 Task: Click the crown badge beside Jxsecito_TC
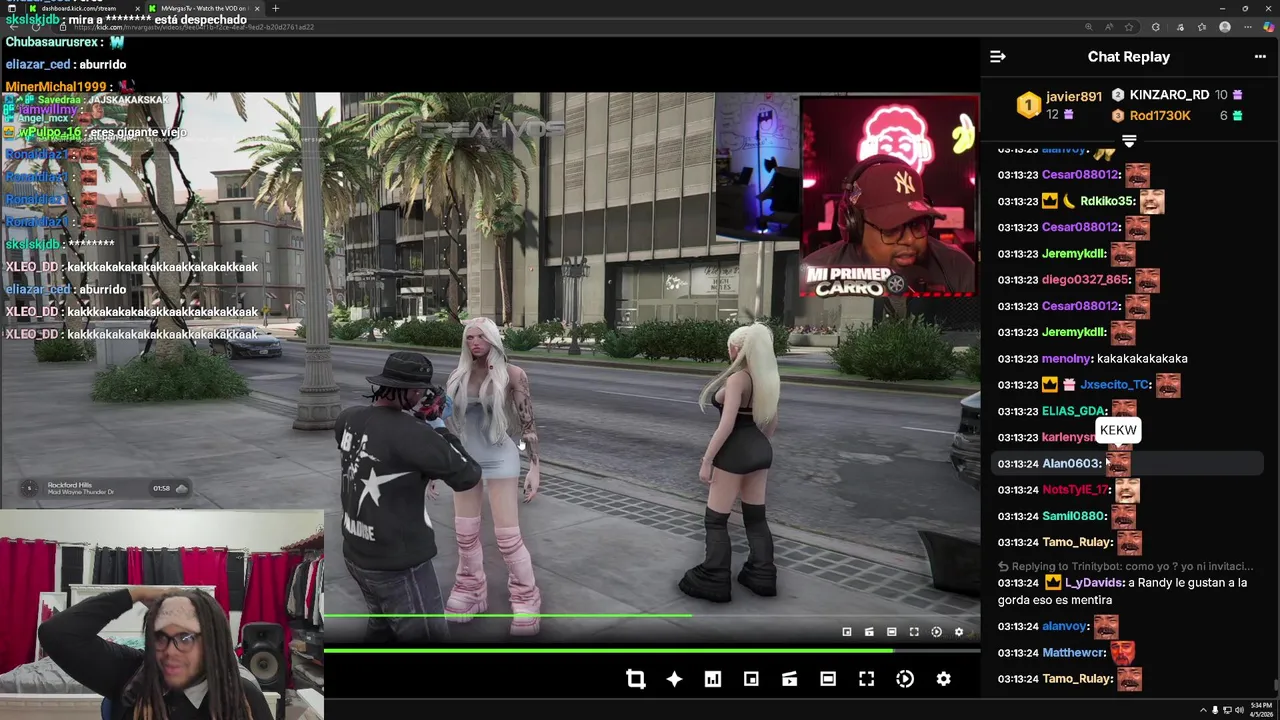click(x=1050, y=385)
